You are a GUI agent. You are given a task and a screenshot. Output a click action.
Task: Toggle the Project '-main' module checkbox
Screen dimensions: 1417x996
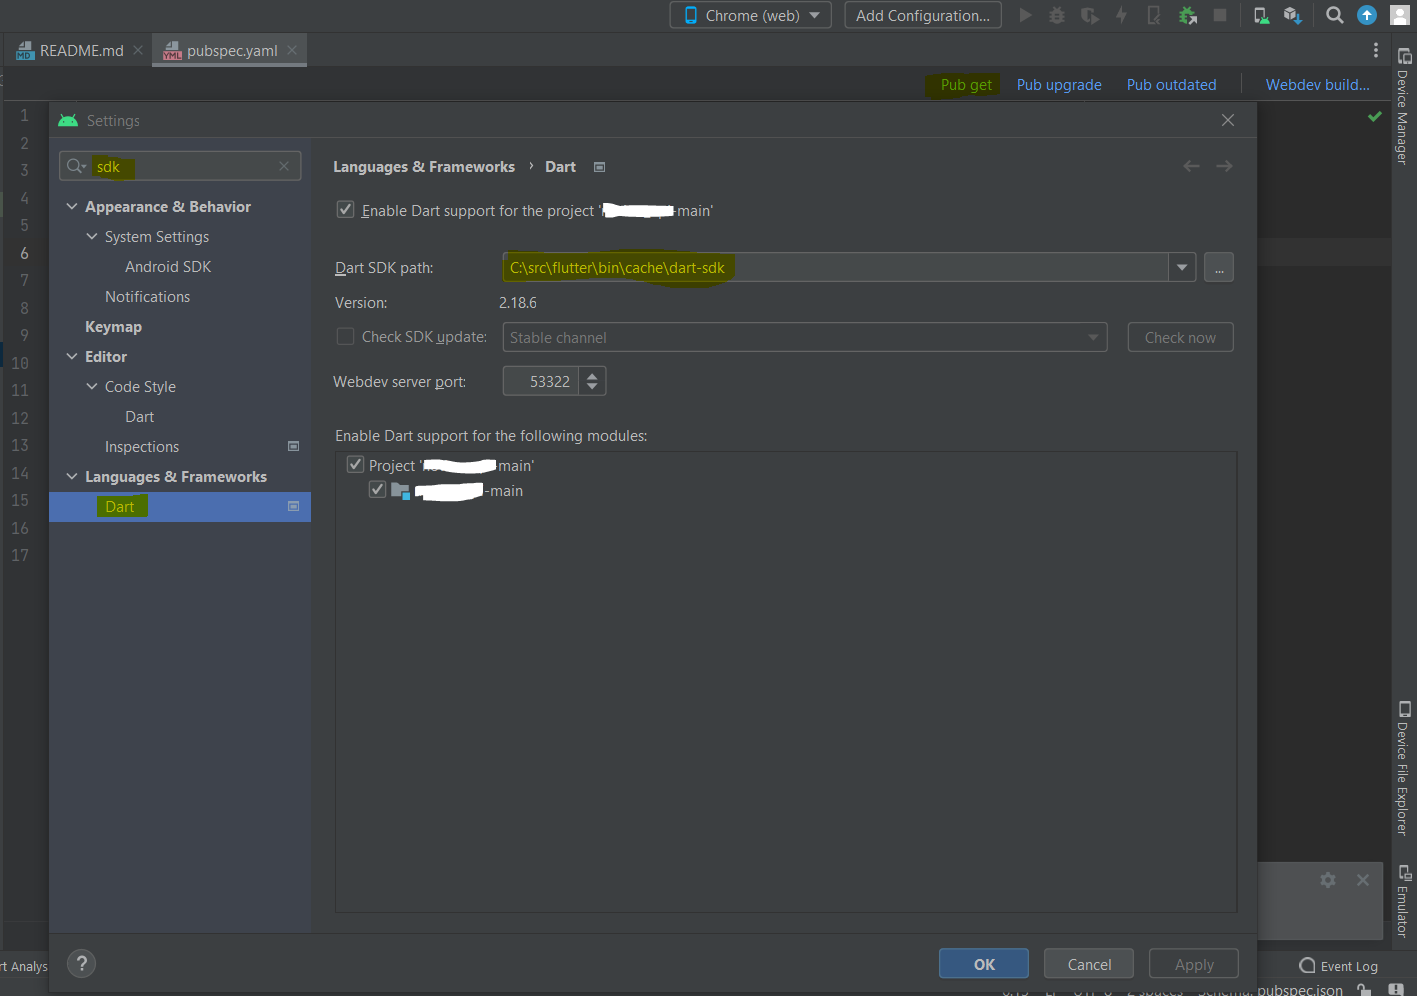click(x=355, y=464)
